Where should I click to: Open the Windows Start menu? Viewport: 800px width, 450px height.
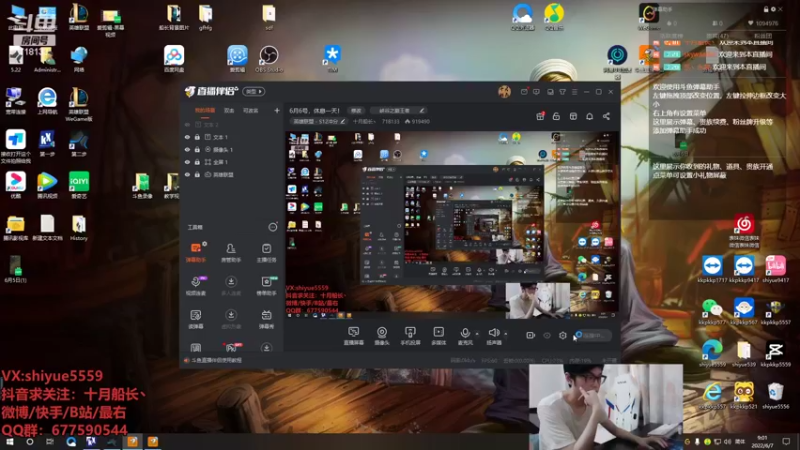10,442
